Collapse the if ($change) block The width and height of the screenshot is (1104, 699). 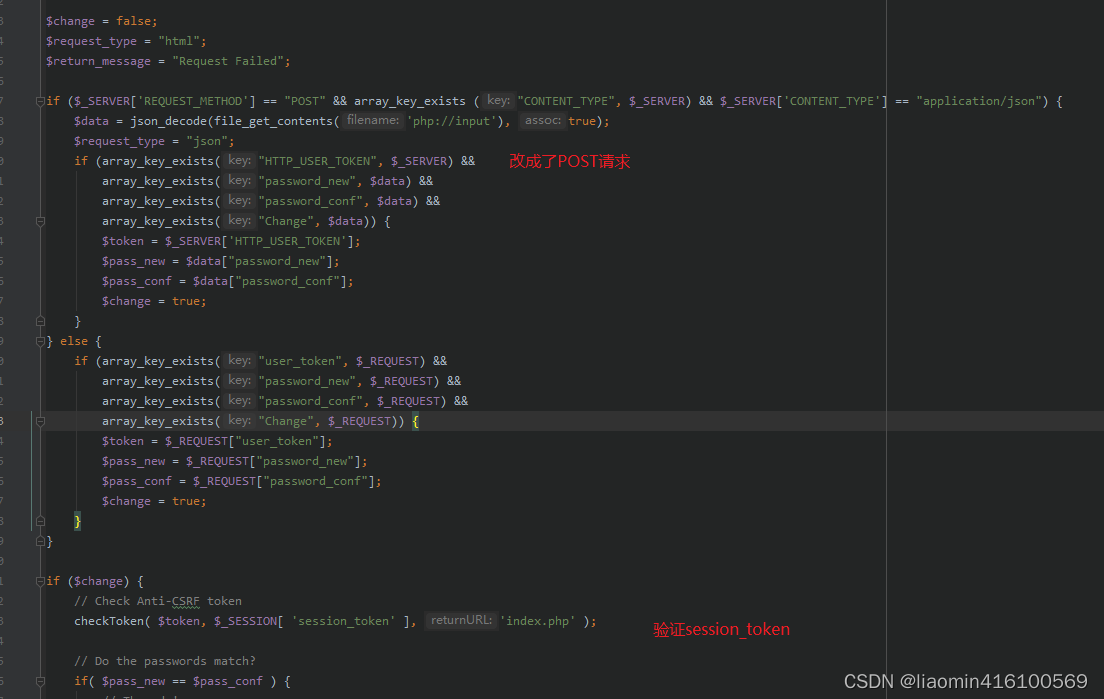pos(40,581)
